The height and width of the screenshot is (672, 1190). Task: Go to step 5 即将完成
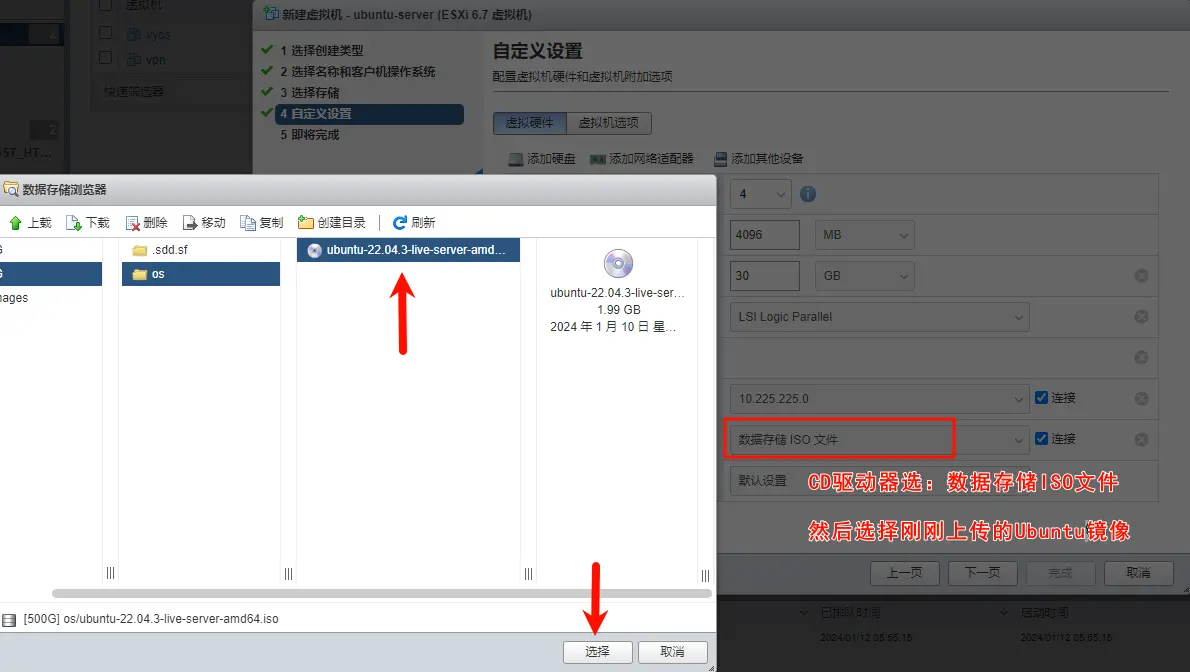(310, 134)
